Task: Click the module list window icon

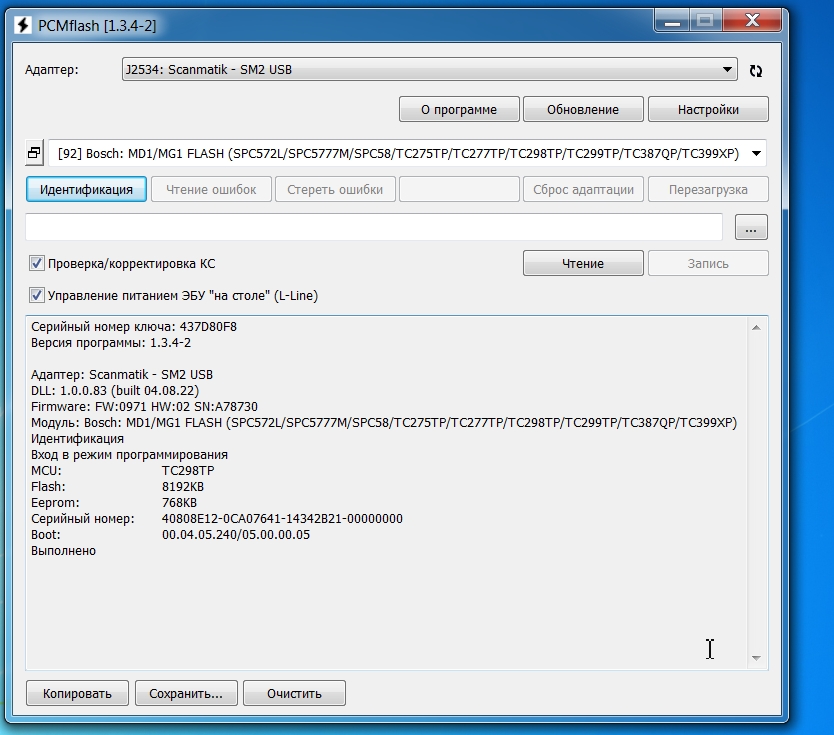Action: [x=34, y=153]
